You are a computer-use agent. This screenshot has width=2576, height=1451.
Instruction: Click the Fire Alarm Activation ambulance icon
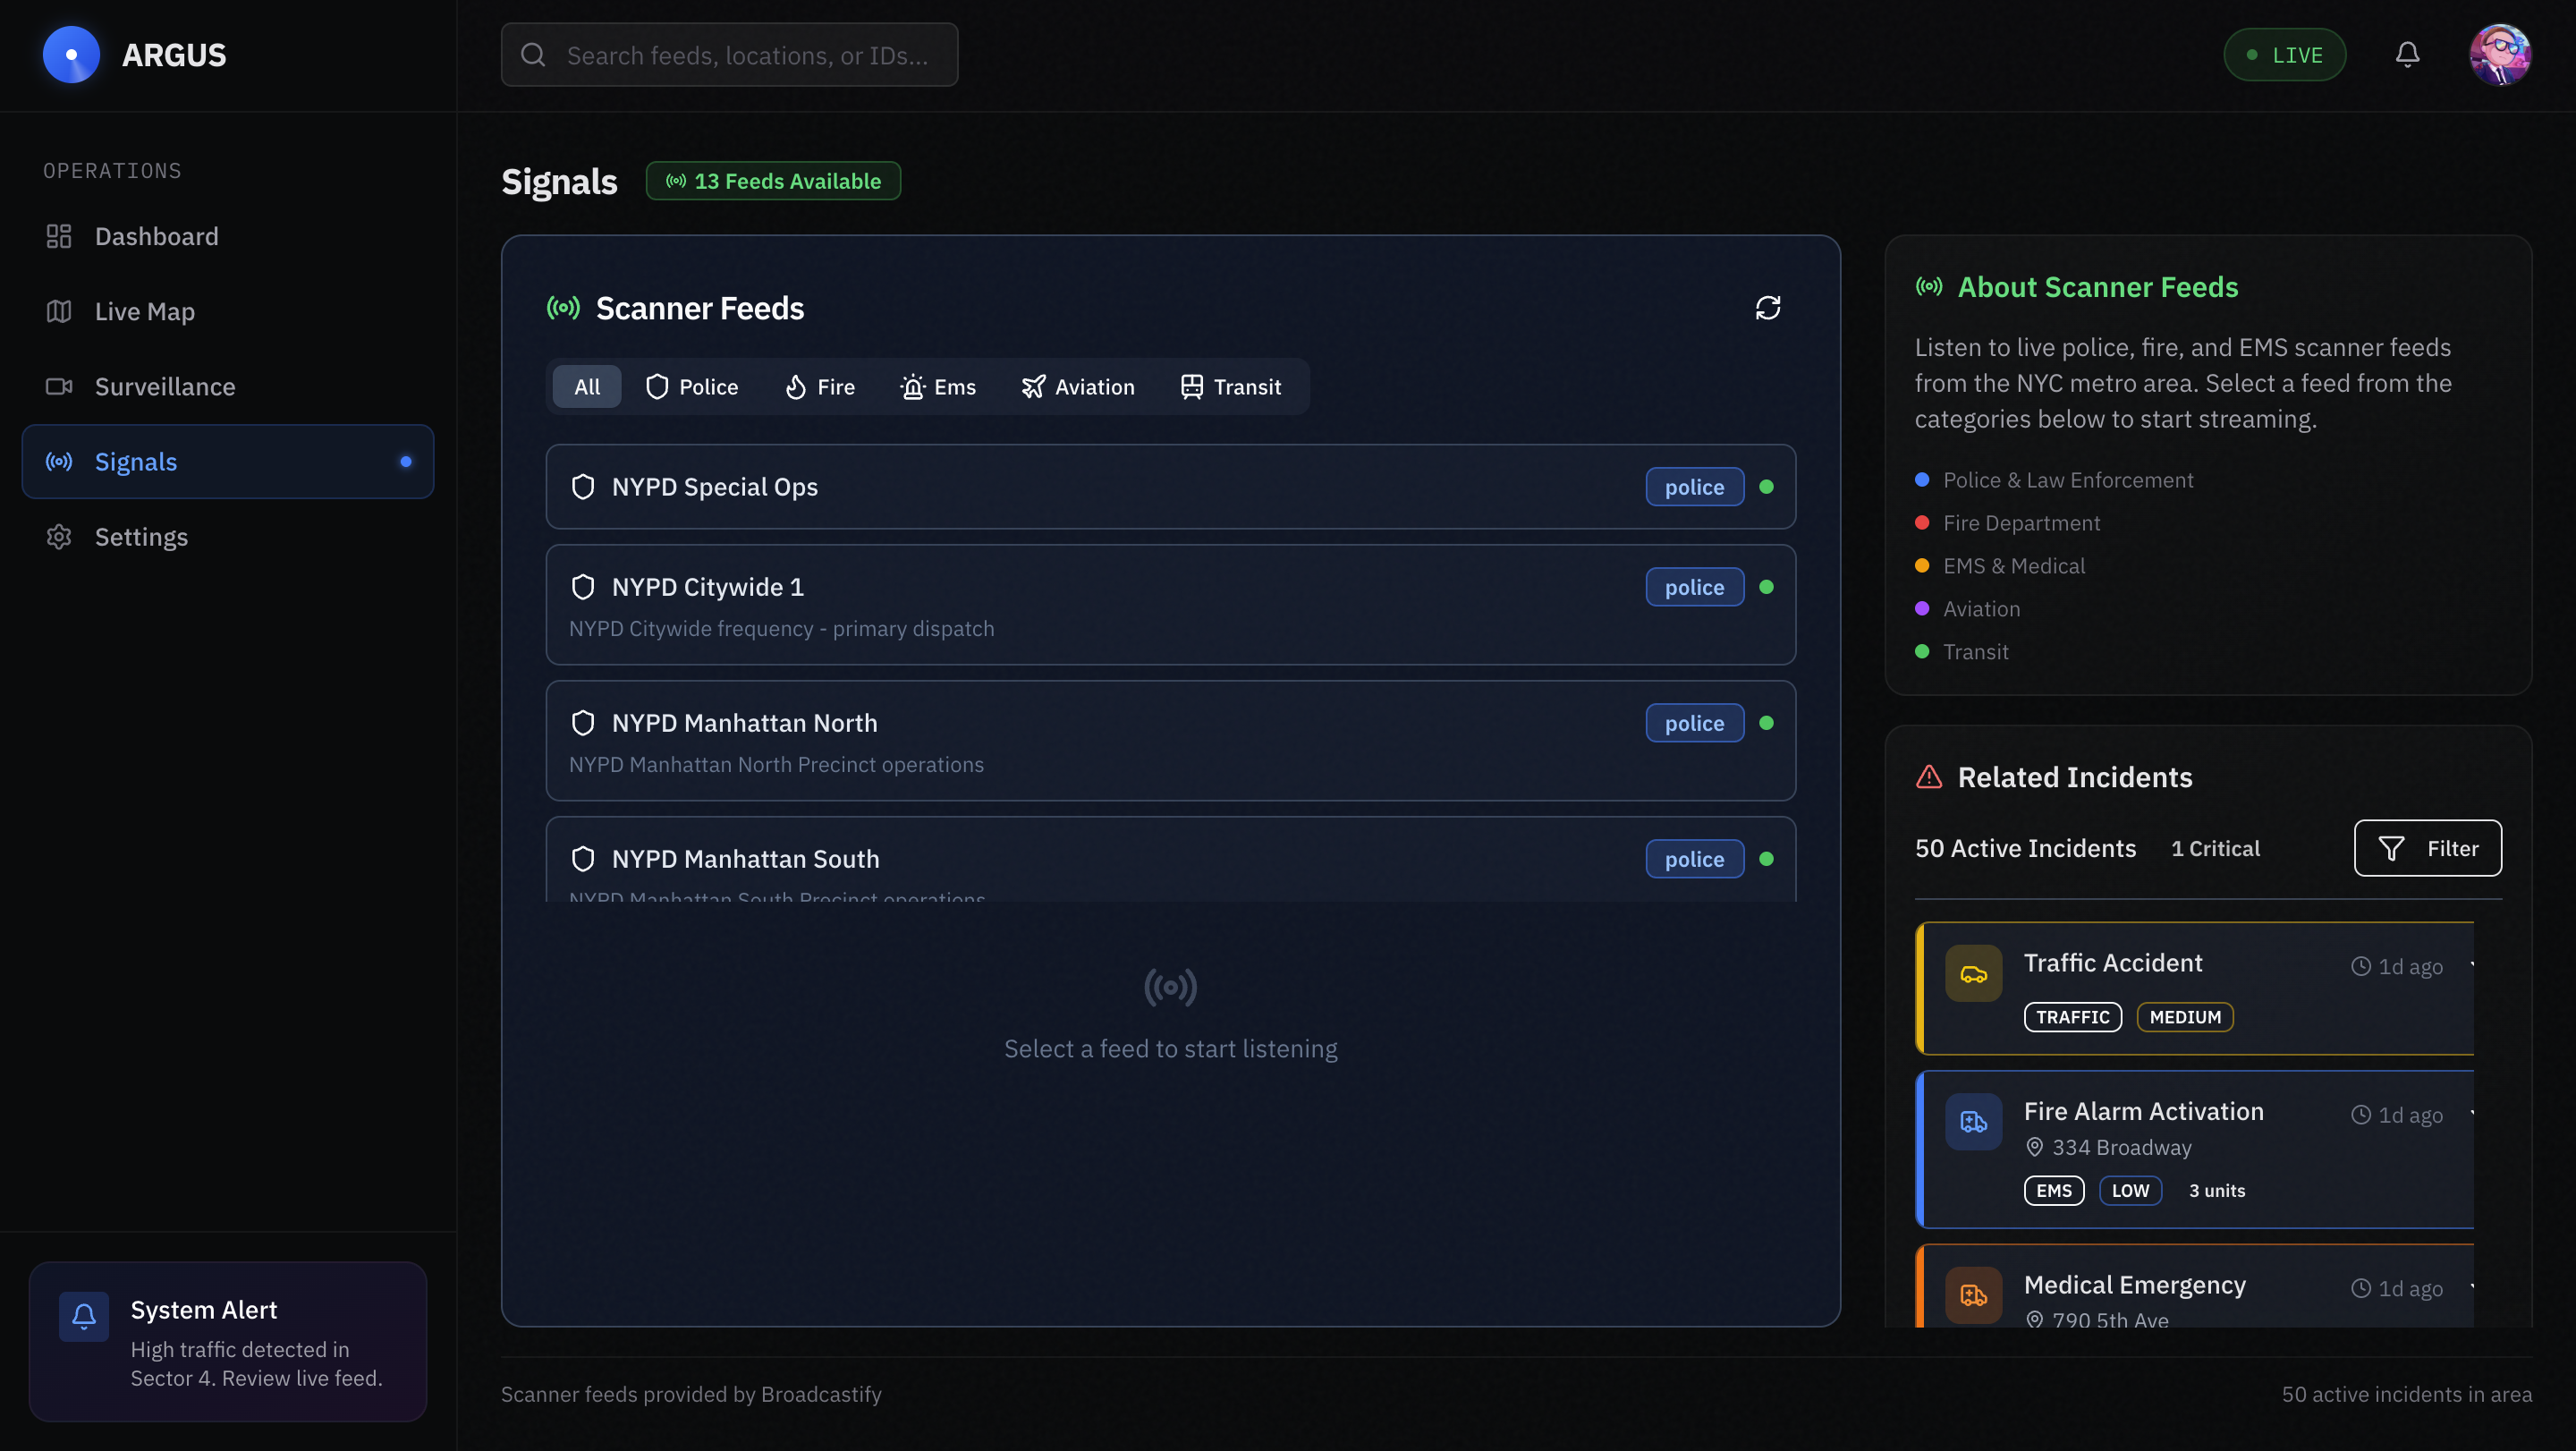[1973, 1122]
